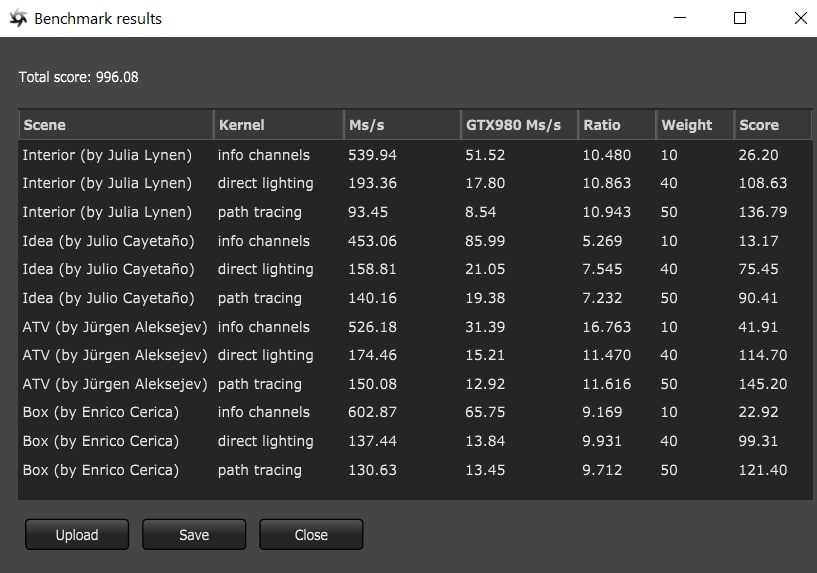Image resolution: width=817 pixels, height=573 pixels.
Task: Click Ms/s value 93.45
Action: 368,212
